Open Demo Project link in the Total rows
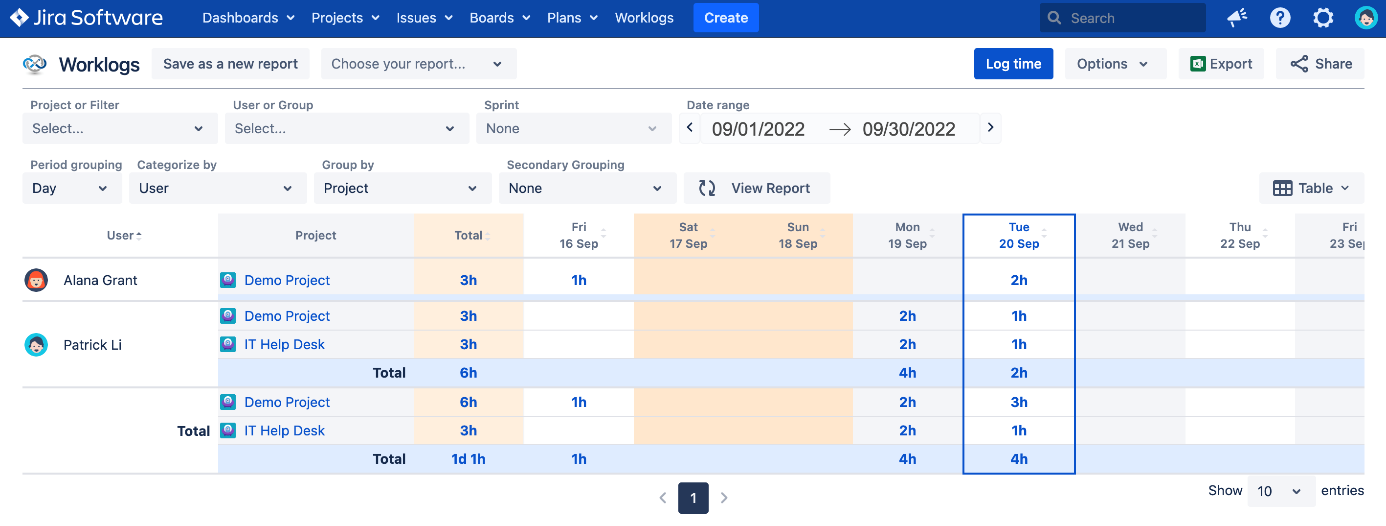 click(287, 402)
